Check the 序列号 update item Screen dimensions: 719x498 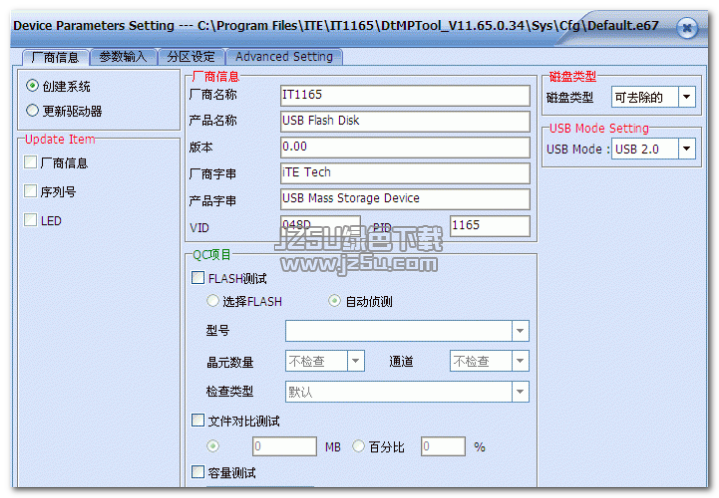(30, 191)
